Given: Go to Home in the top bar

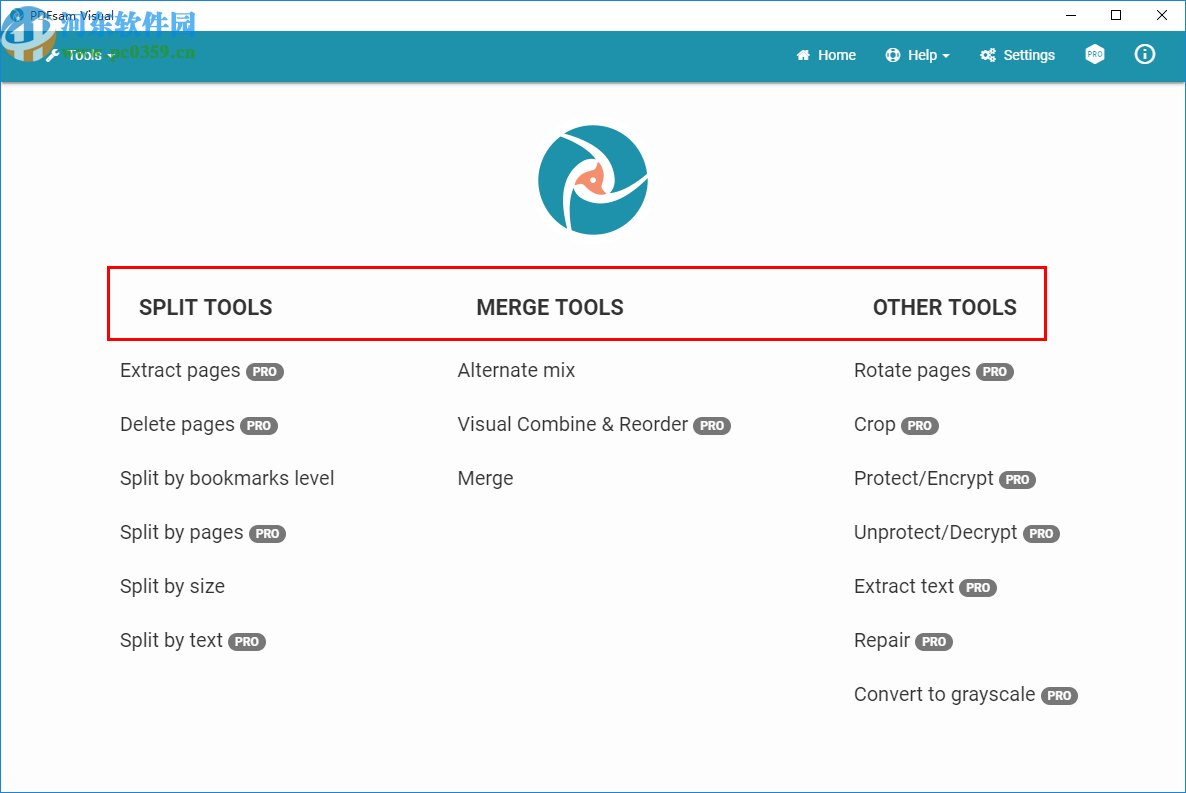Looking at the screenshot, I should click(826, 55).
